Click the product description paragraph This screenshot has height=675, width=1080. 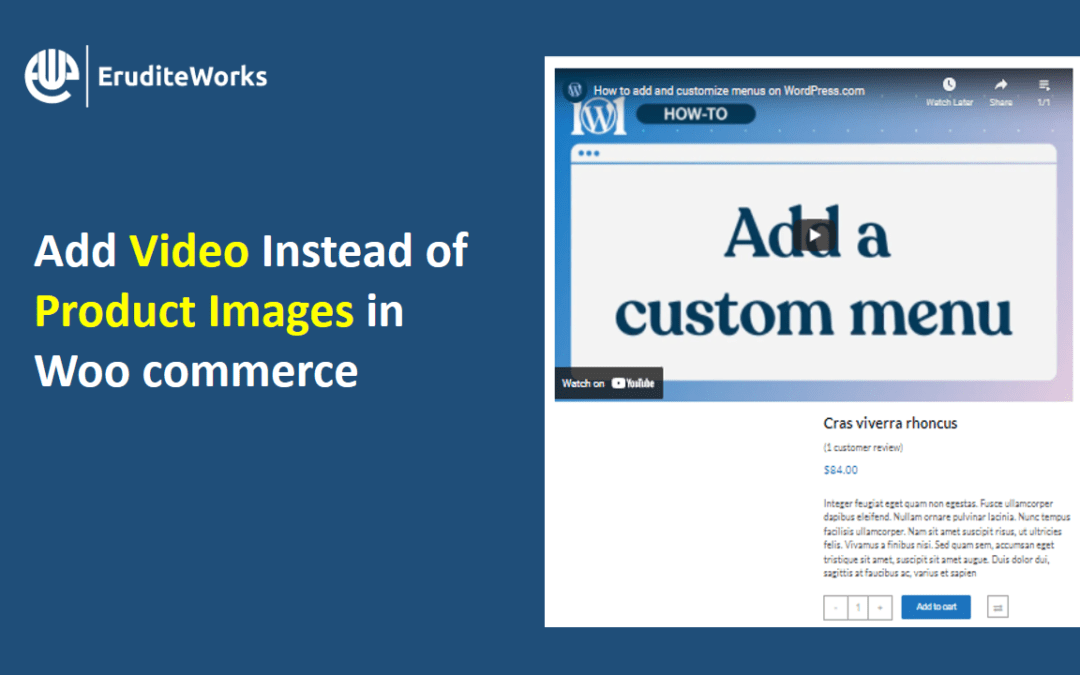point(947,538)
